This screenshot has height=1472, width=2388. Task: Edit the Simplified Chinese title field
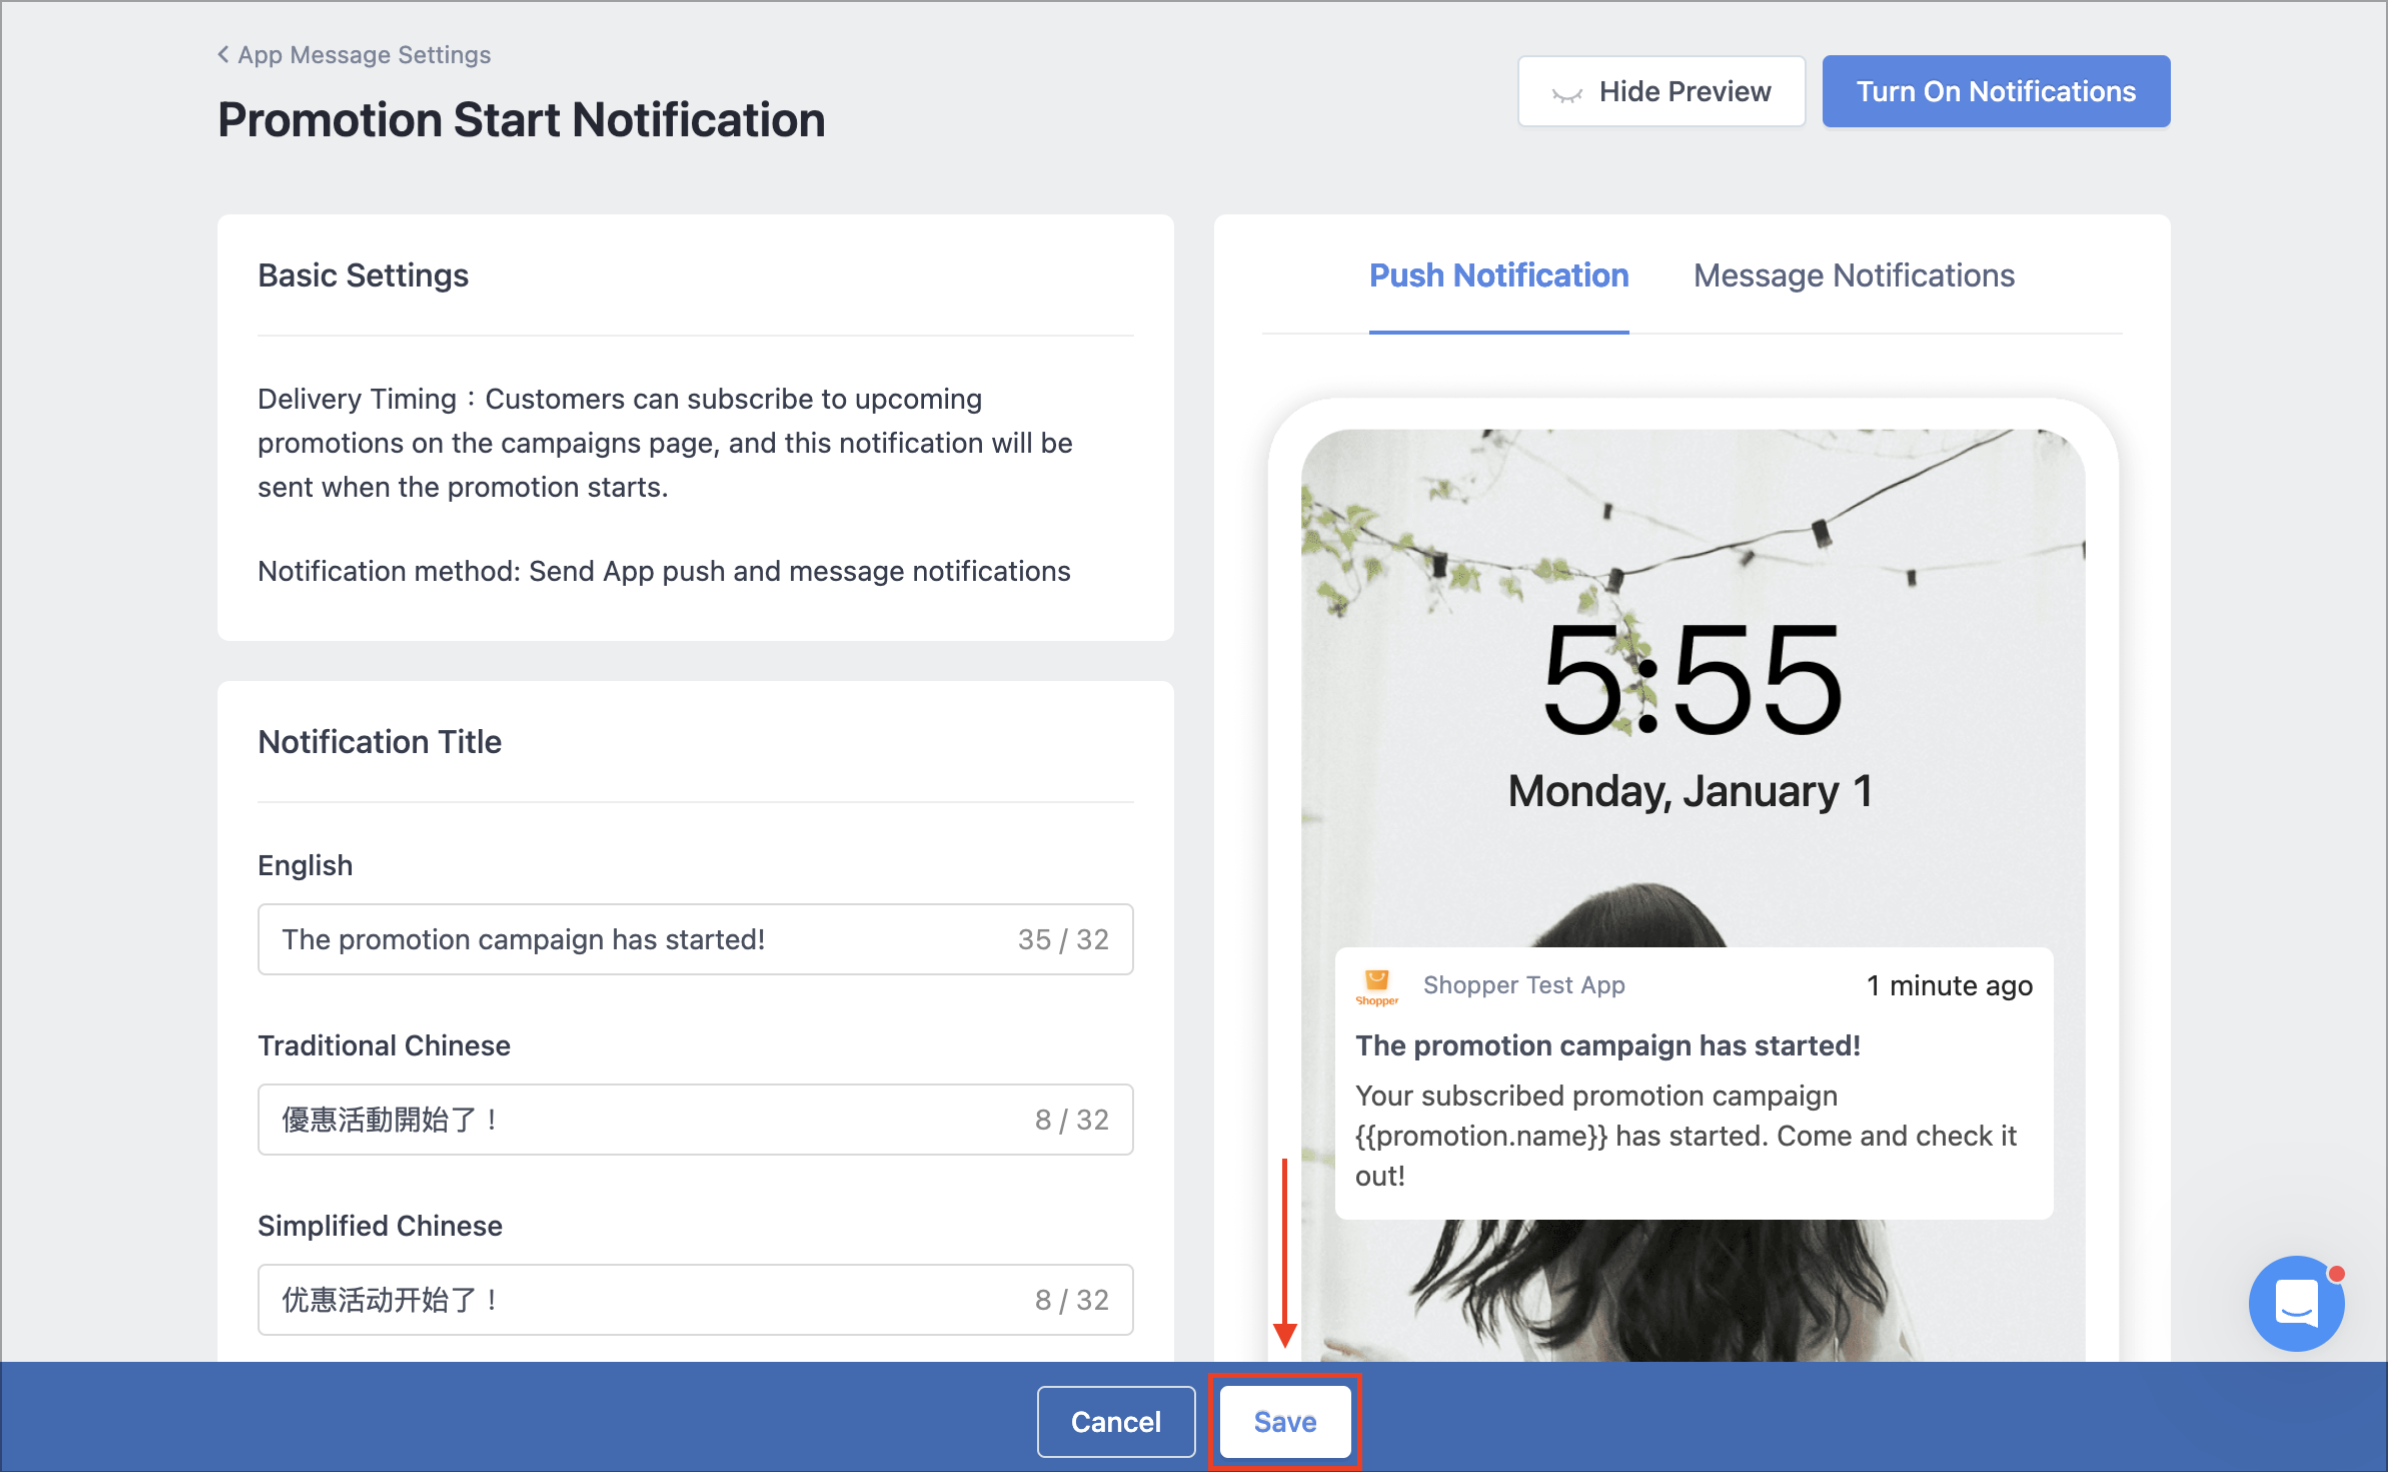(695, 1299)
